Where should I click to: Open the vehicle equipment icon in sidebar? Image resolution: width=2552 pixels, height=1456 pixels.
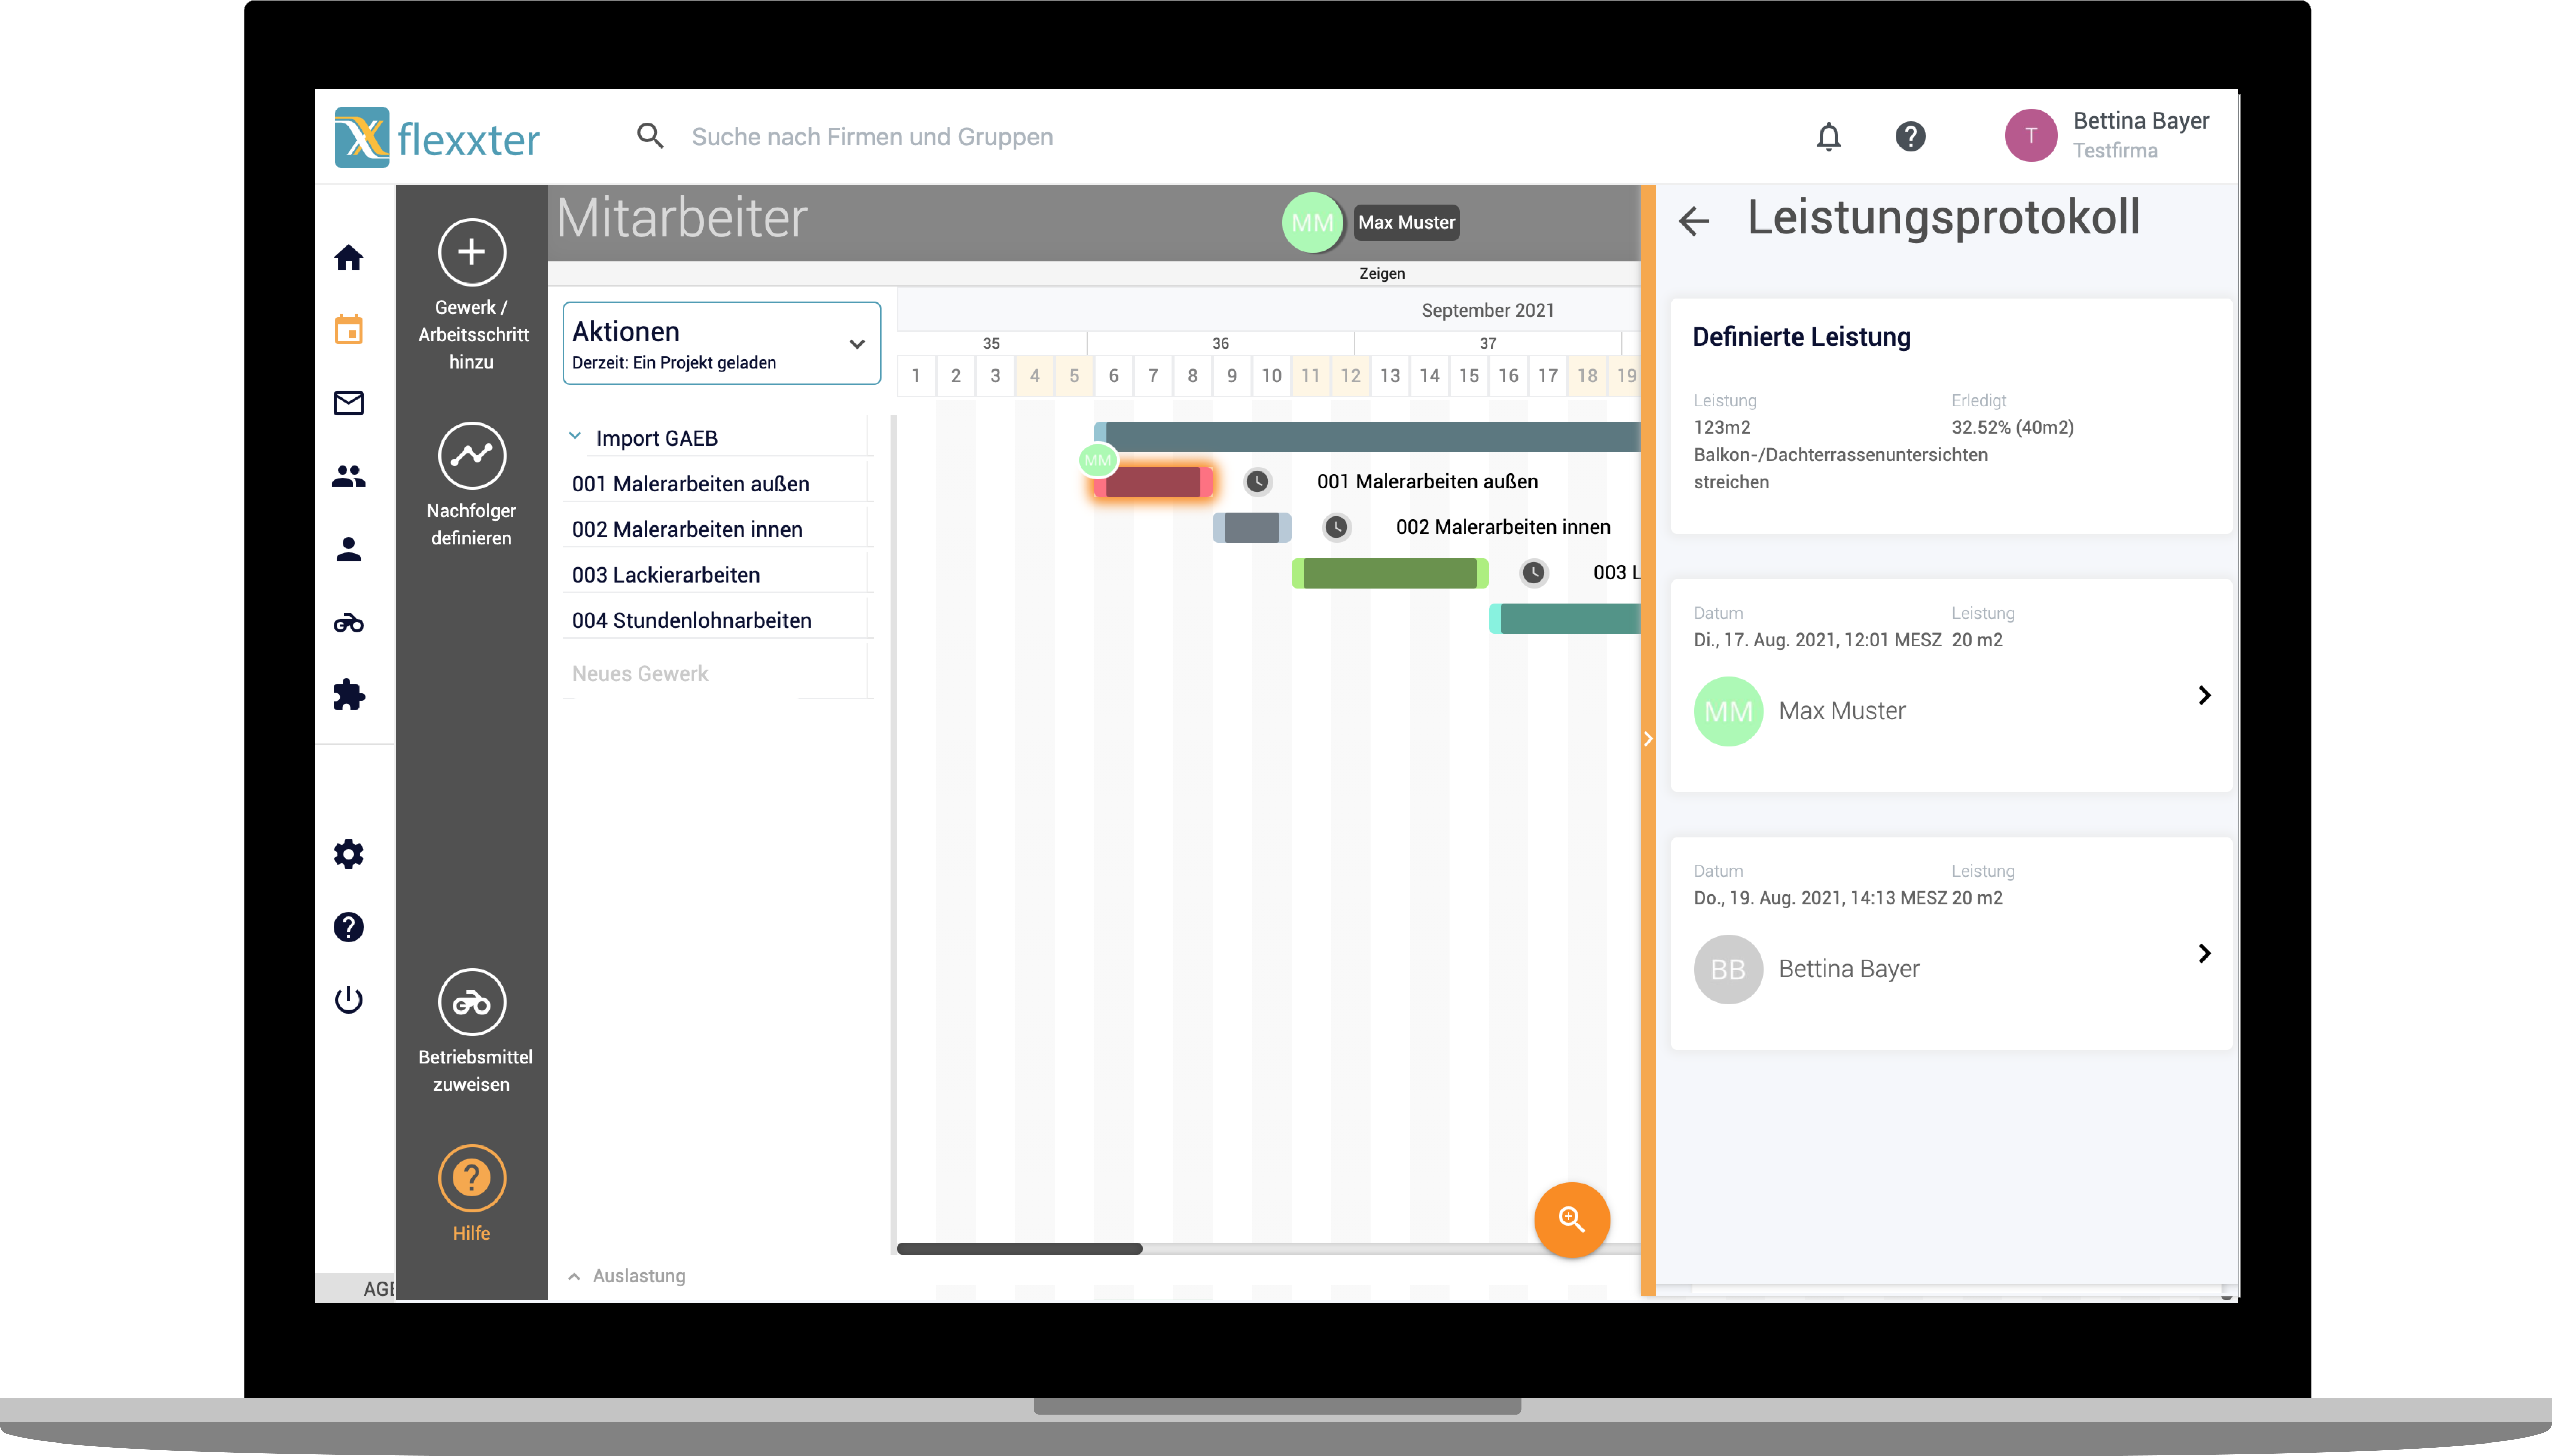coord(348,623)
